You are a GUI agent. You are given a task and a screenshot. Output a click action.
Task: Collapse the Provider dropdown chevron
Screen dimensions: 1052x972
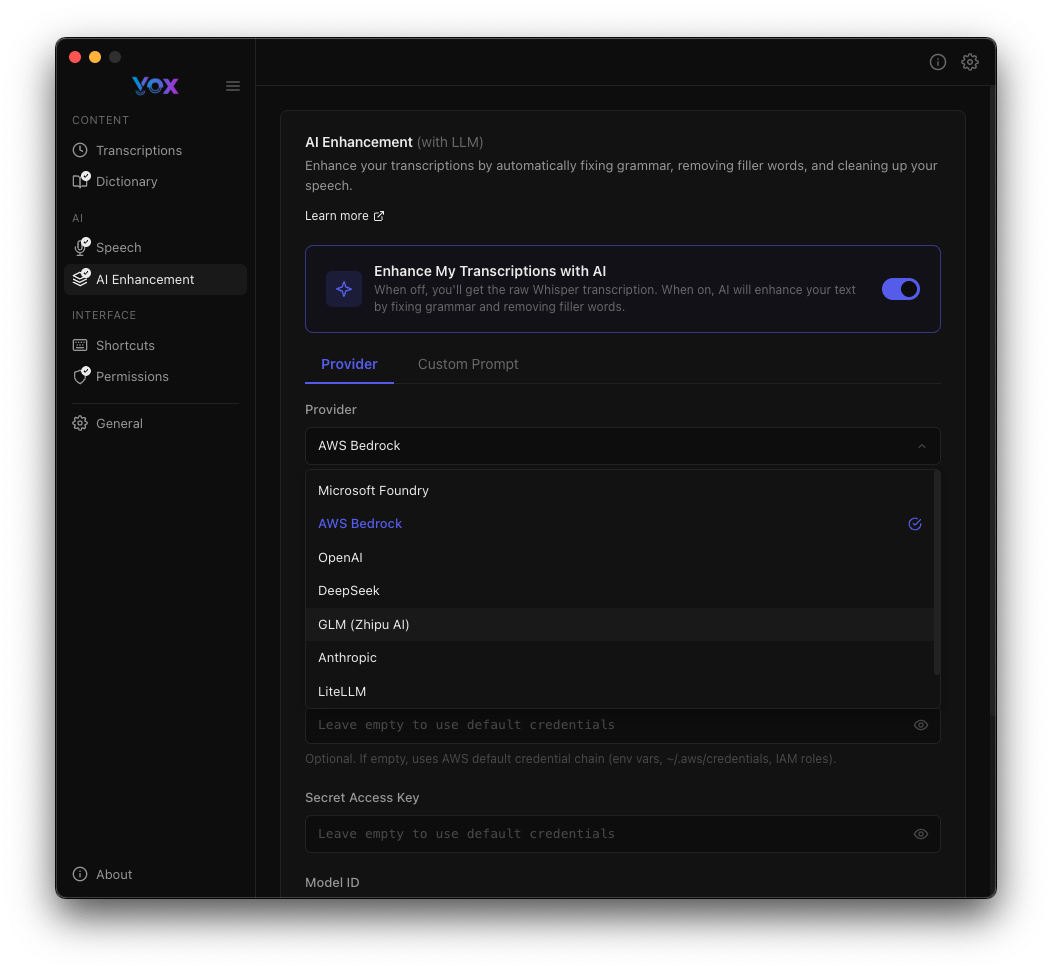click(x=921, y=446)
